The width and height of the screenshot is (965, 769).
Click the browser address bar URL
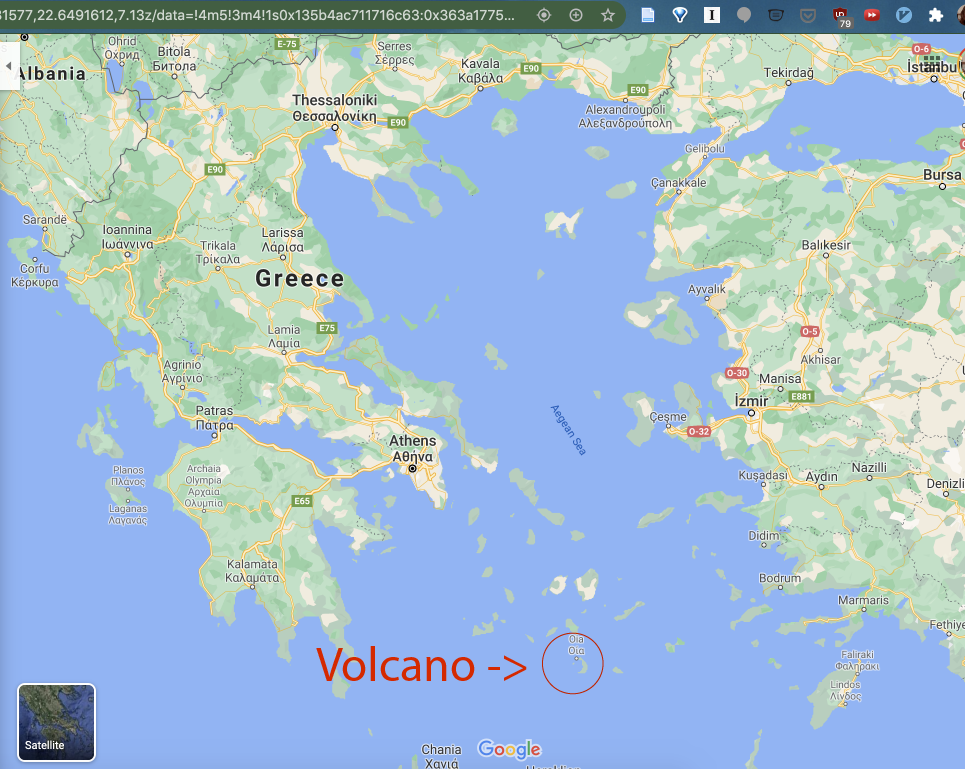[x=257, y=15]
